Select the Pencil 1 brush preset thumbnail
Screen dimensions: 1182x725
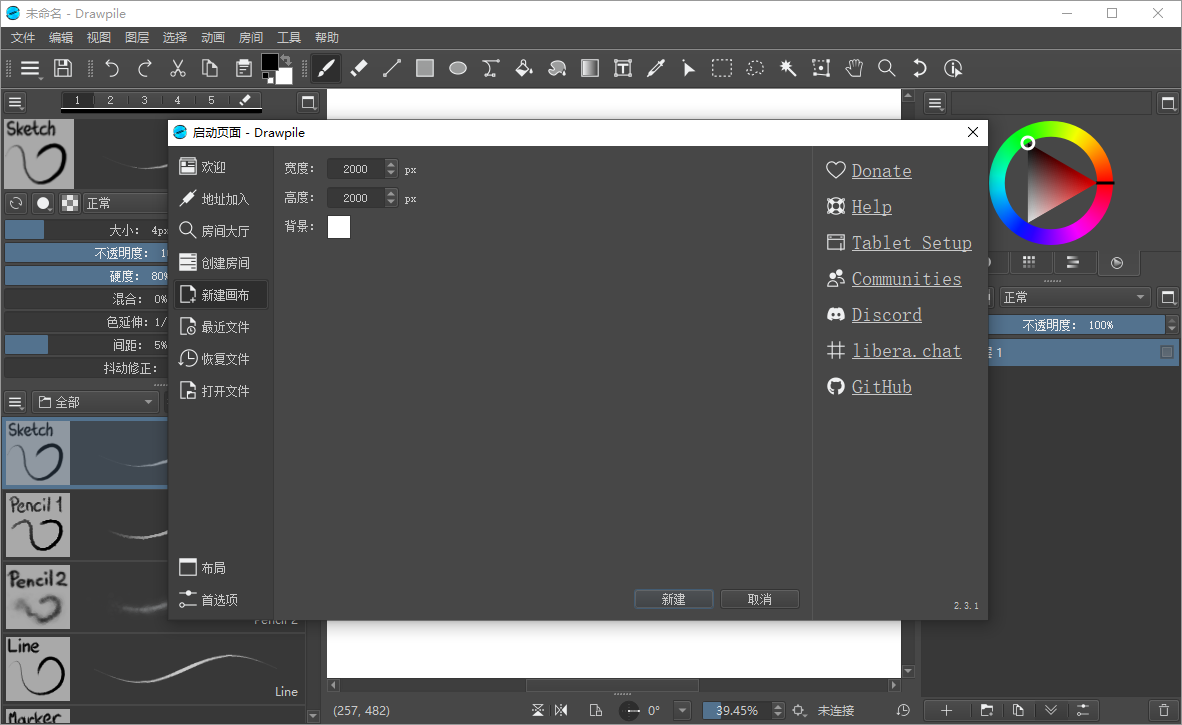tap(38, 525)
